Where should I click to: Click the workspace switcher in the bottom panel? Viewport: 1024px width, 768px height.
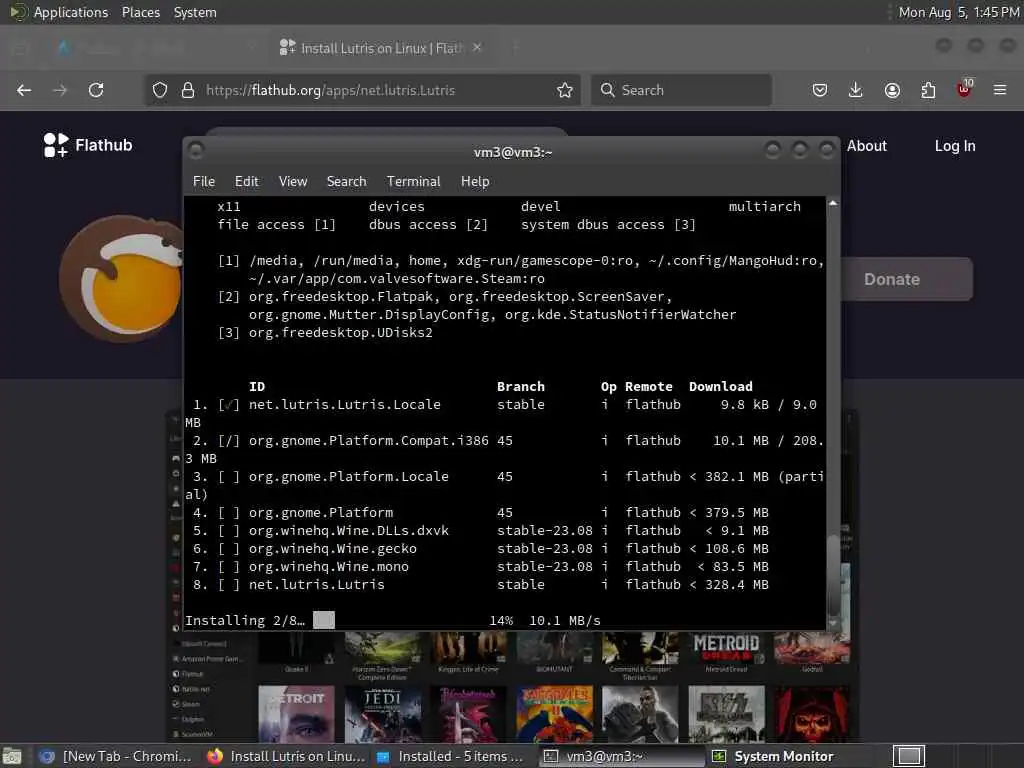[x=909, y=756]
